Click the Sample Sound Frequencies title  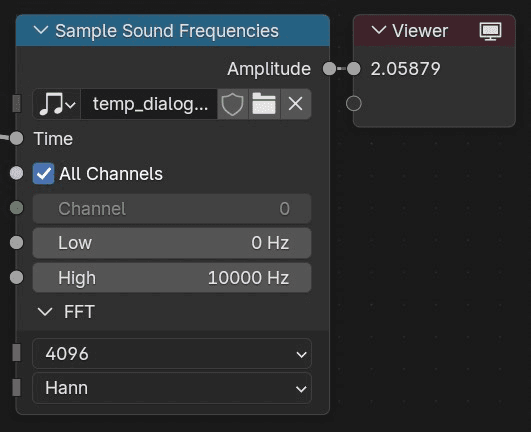tap(167, 31)
